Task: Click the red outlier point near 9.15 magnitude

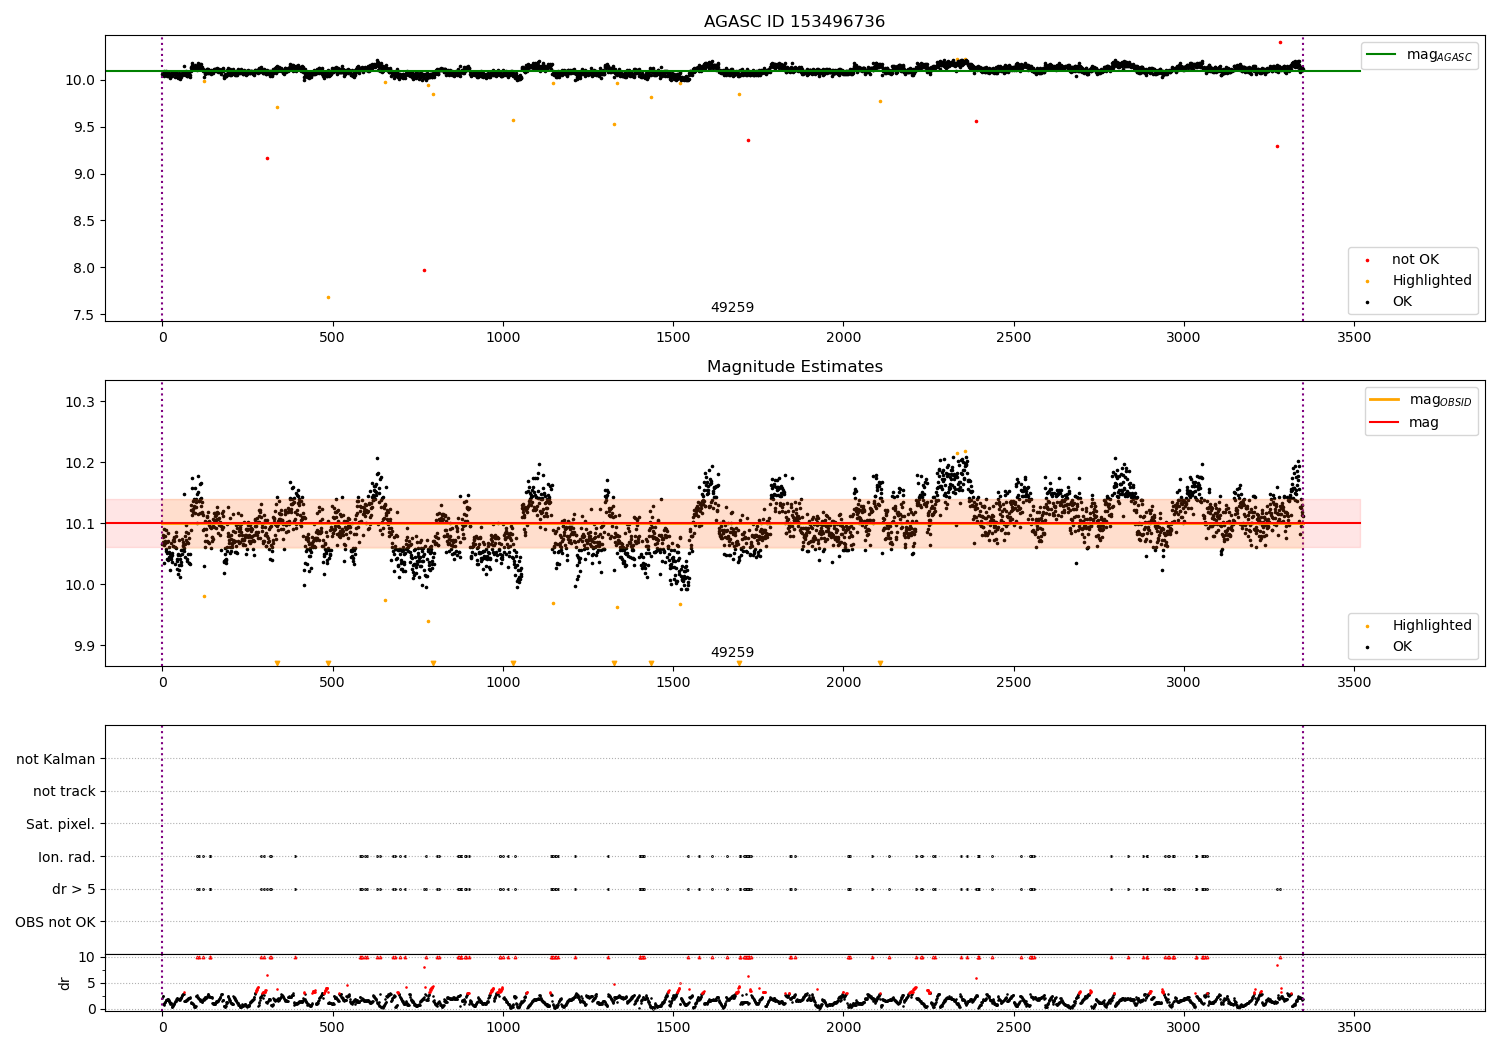Action: (x=267, y=158)
